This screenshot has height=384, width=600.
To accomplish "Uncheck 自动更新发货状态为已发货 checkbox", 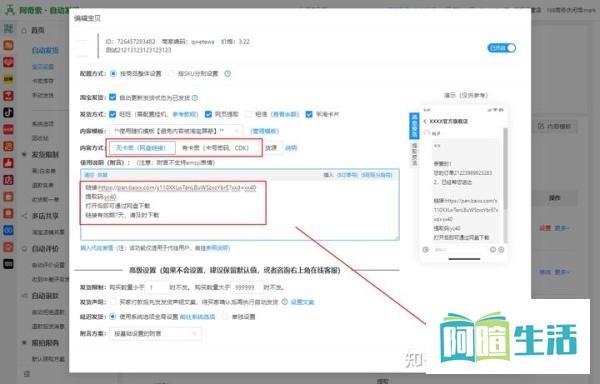I will coord(112,97).
